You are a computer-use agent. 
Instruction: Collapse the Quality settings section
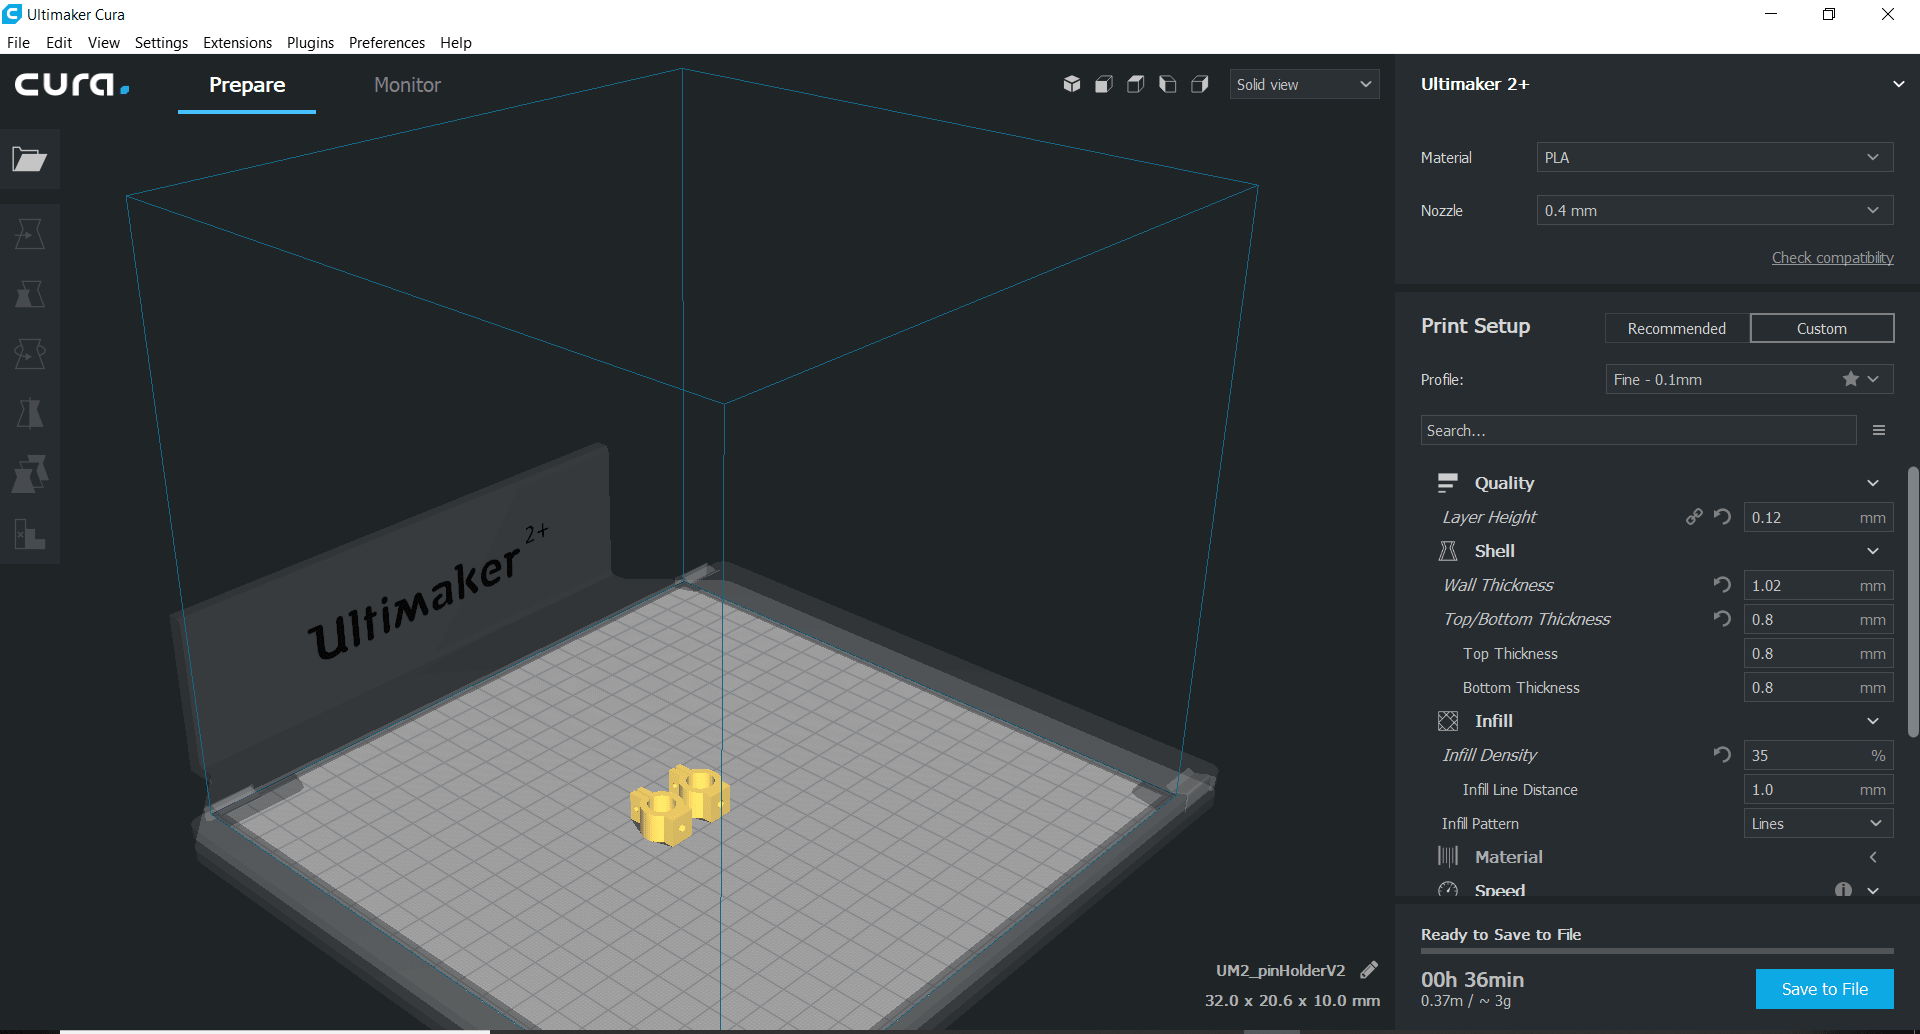pos(1873,483)
